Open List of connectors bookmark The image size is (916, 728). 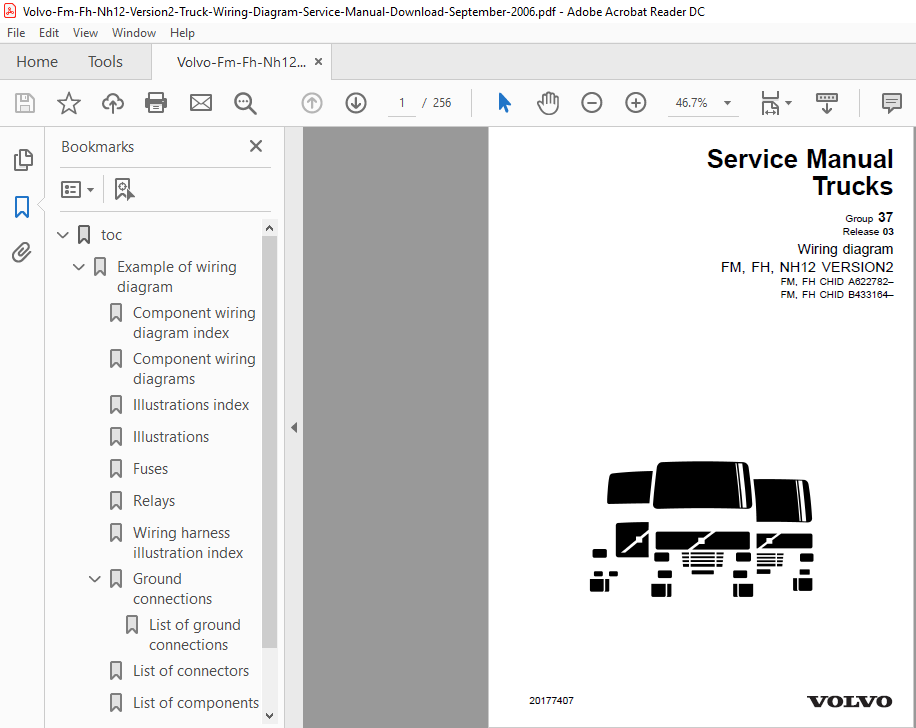pyautogui.click(x=191, y=671)
